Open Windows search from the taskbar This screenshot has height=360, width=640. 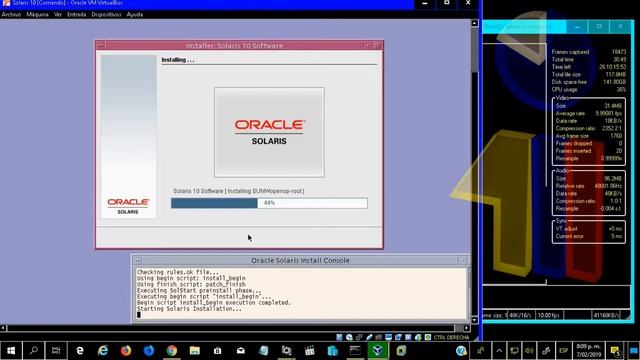pyautogui.click(x=34, y=350)
